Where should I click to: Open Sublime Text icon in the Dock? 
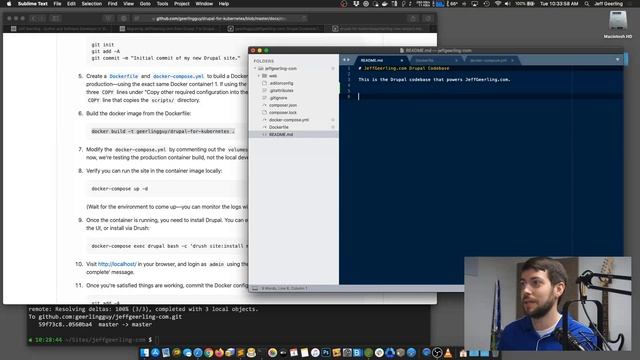click(240, 353)
